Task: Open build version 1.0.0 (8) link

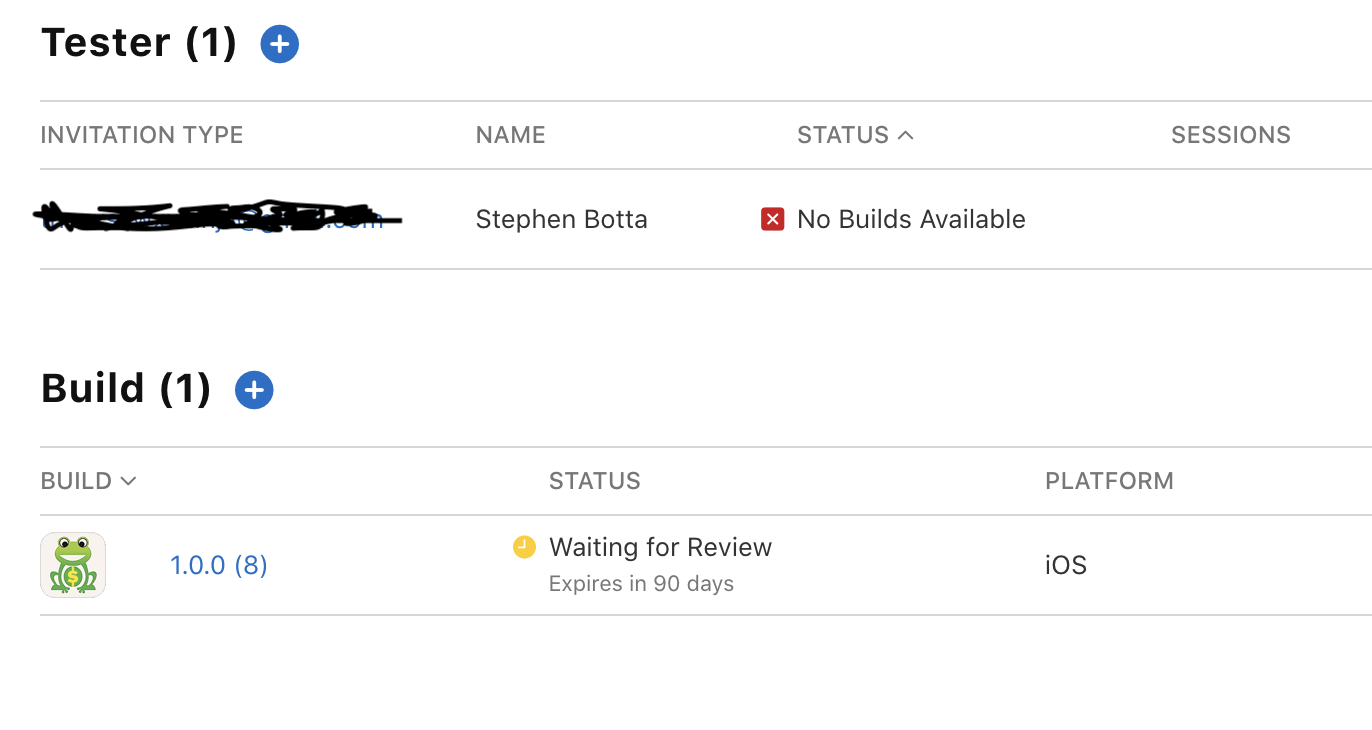Action: point(219,565)
